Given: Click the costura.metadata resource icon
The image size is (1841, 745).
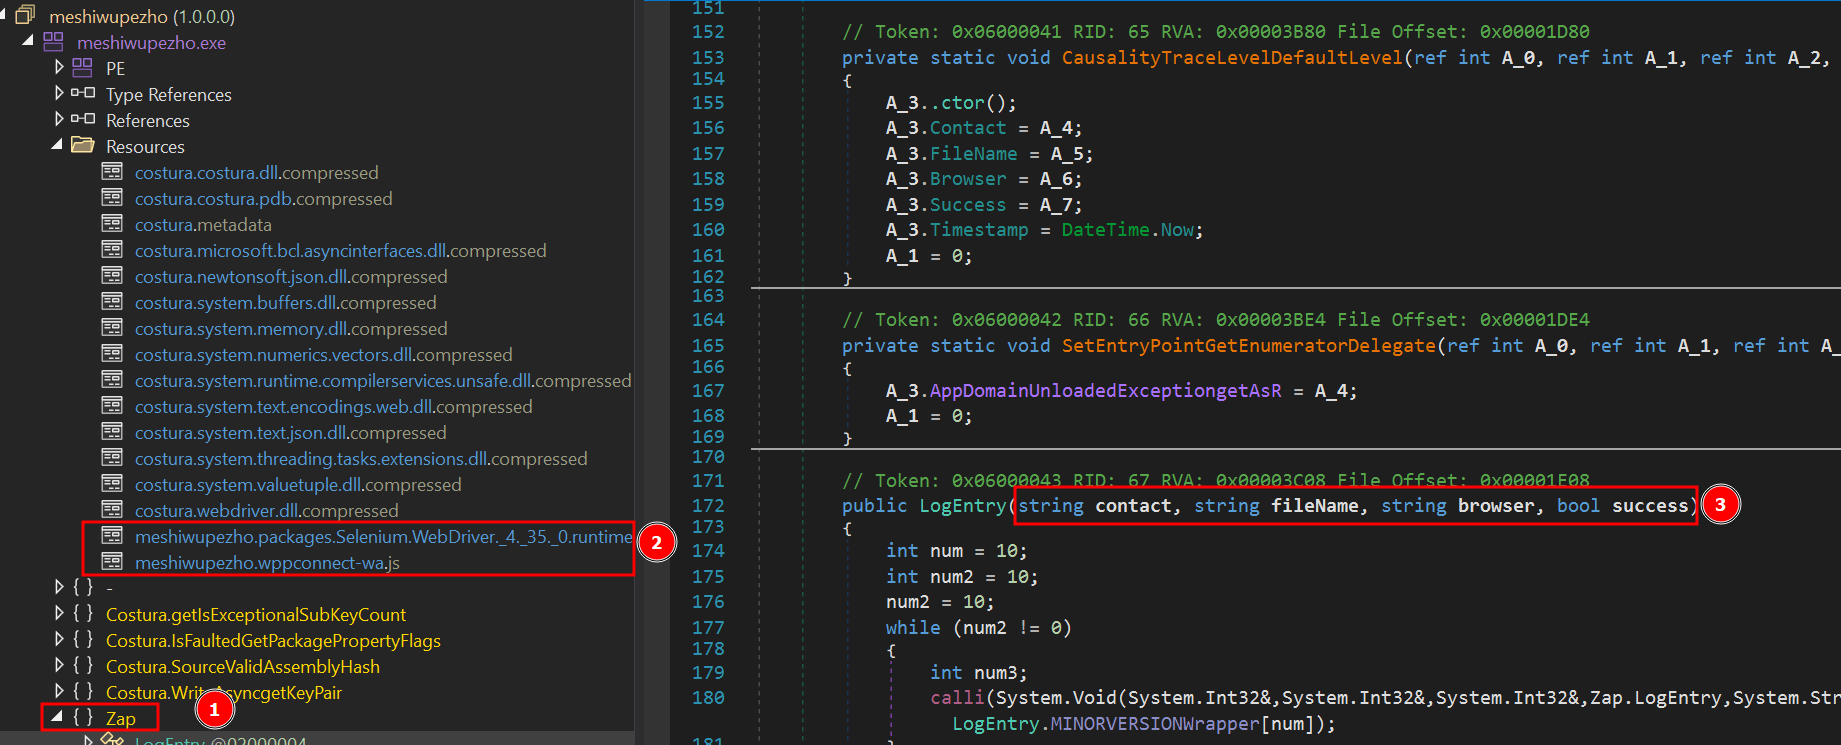Looking at the screenshot, I should point(112,224).
